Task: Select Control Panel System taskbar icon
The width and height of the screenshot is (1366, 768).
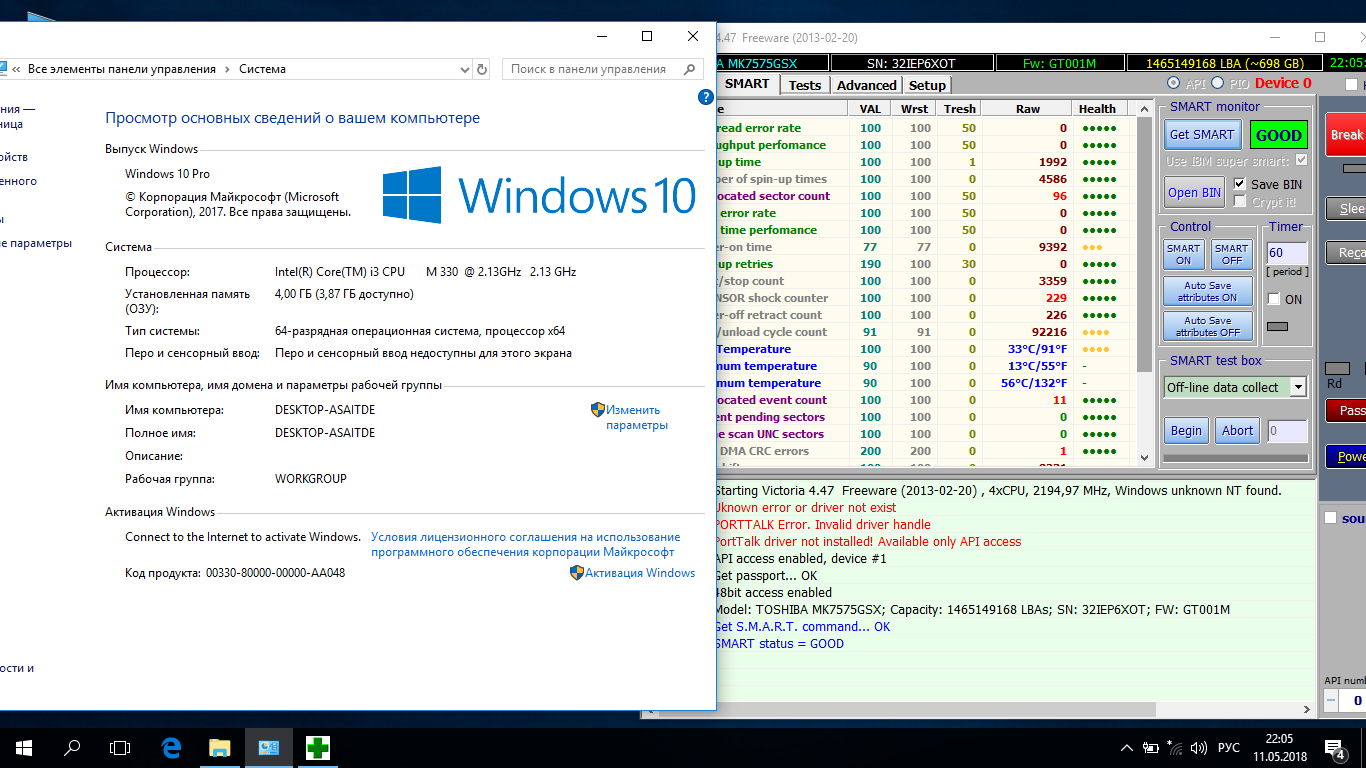Action: tap(269, 747)
